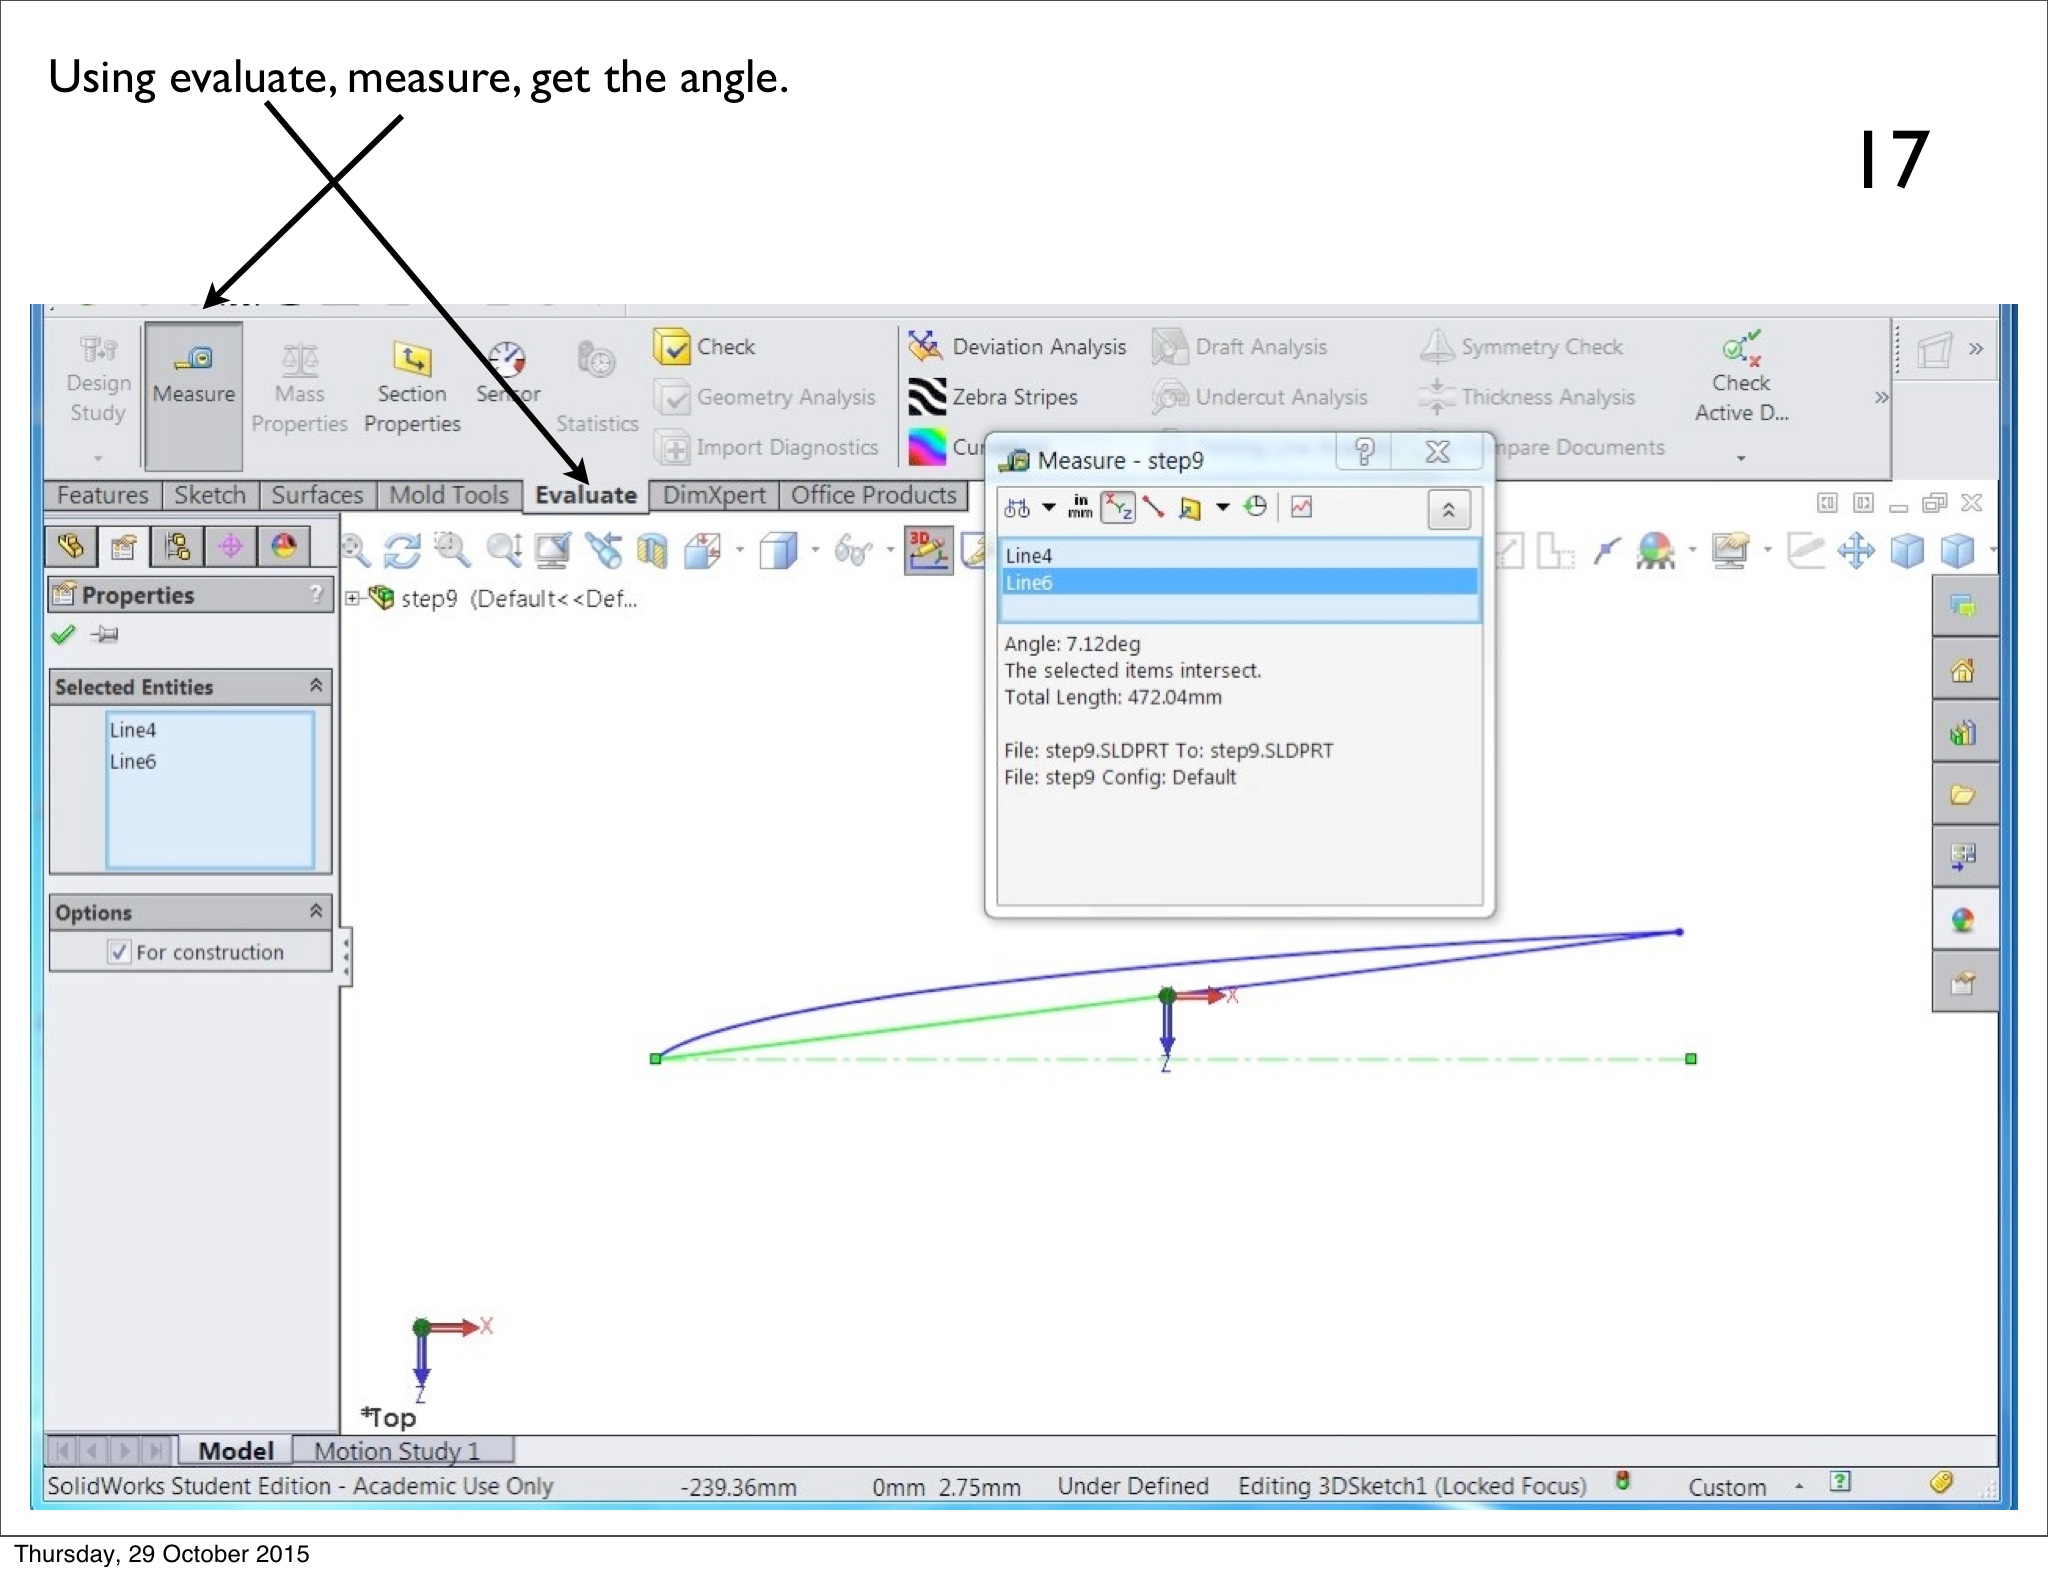The image size is (2048, 1576).
Task: Click the Measure tool in ribbon
Action: tap(194, 374)
